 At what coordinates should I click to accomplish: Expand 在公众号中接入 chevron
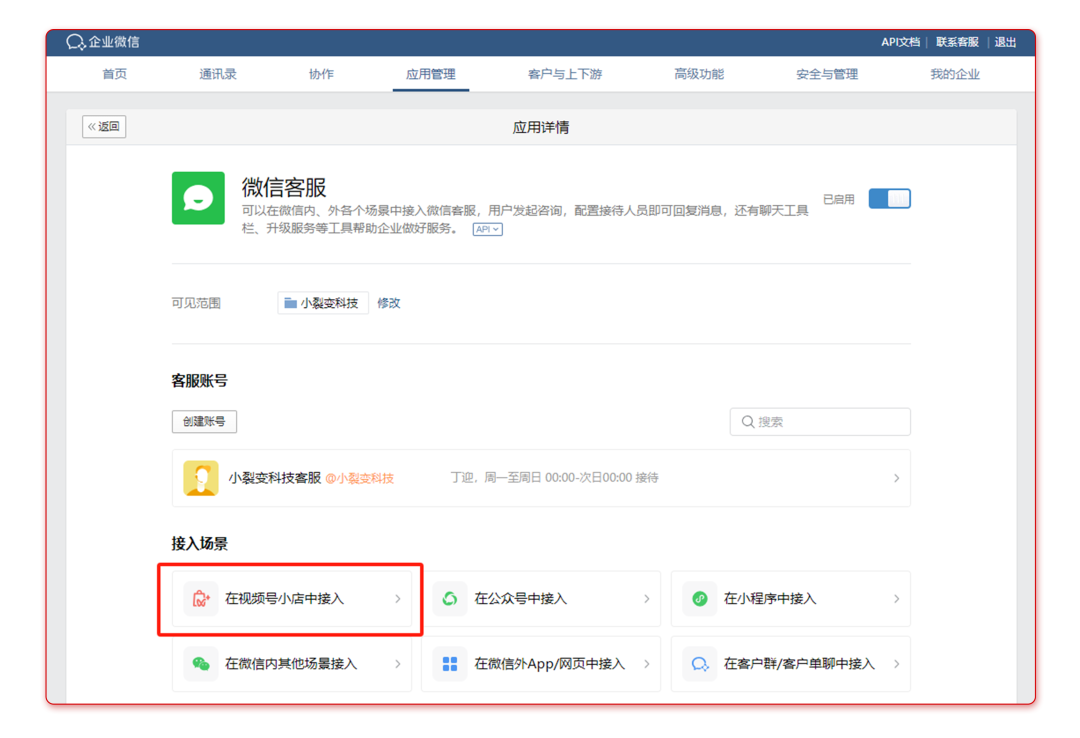[647, 599]
